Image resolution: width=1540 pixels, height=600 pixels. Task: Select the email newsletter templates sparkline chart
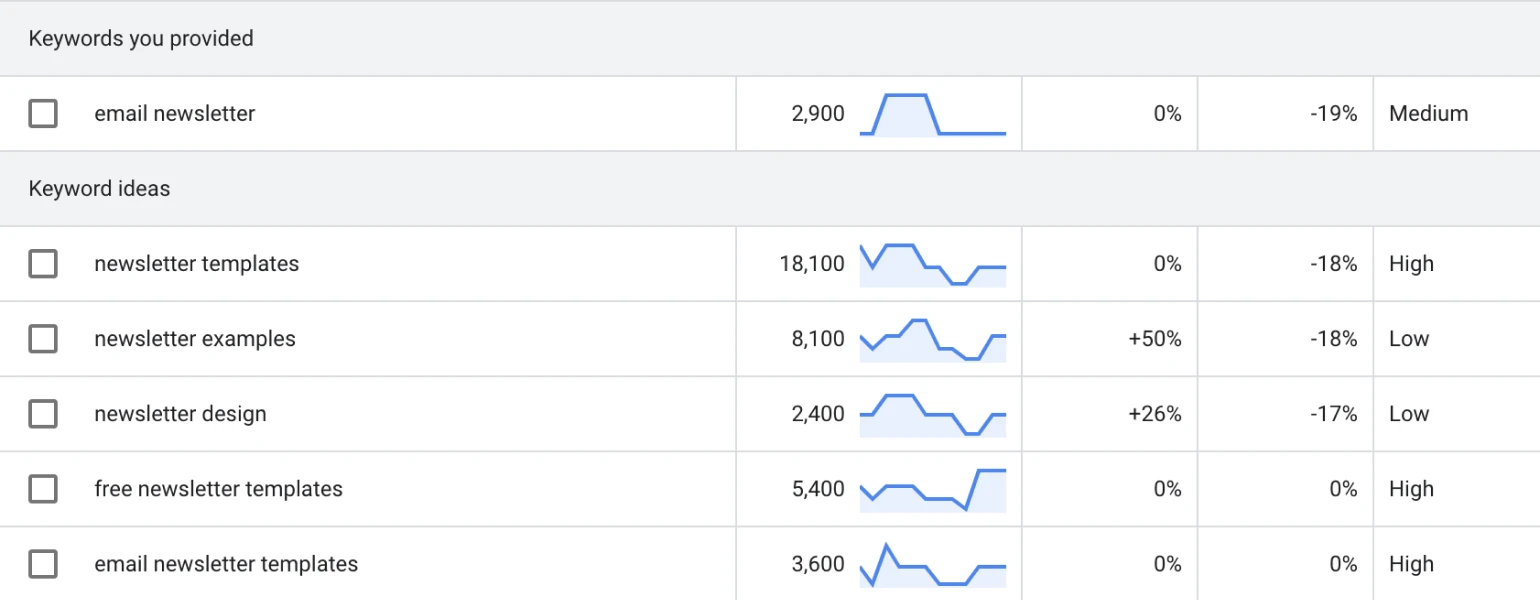tap(932, 565)
